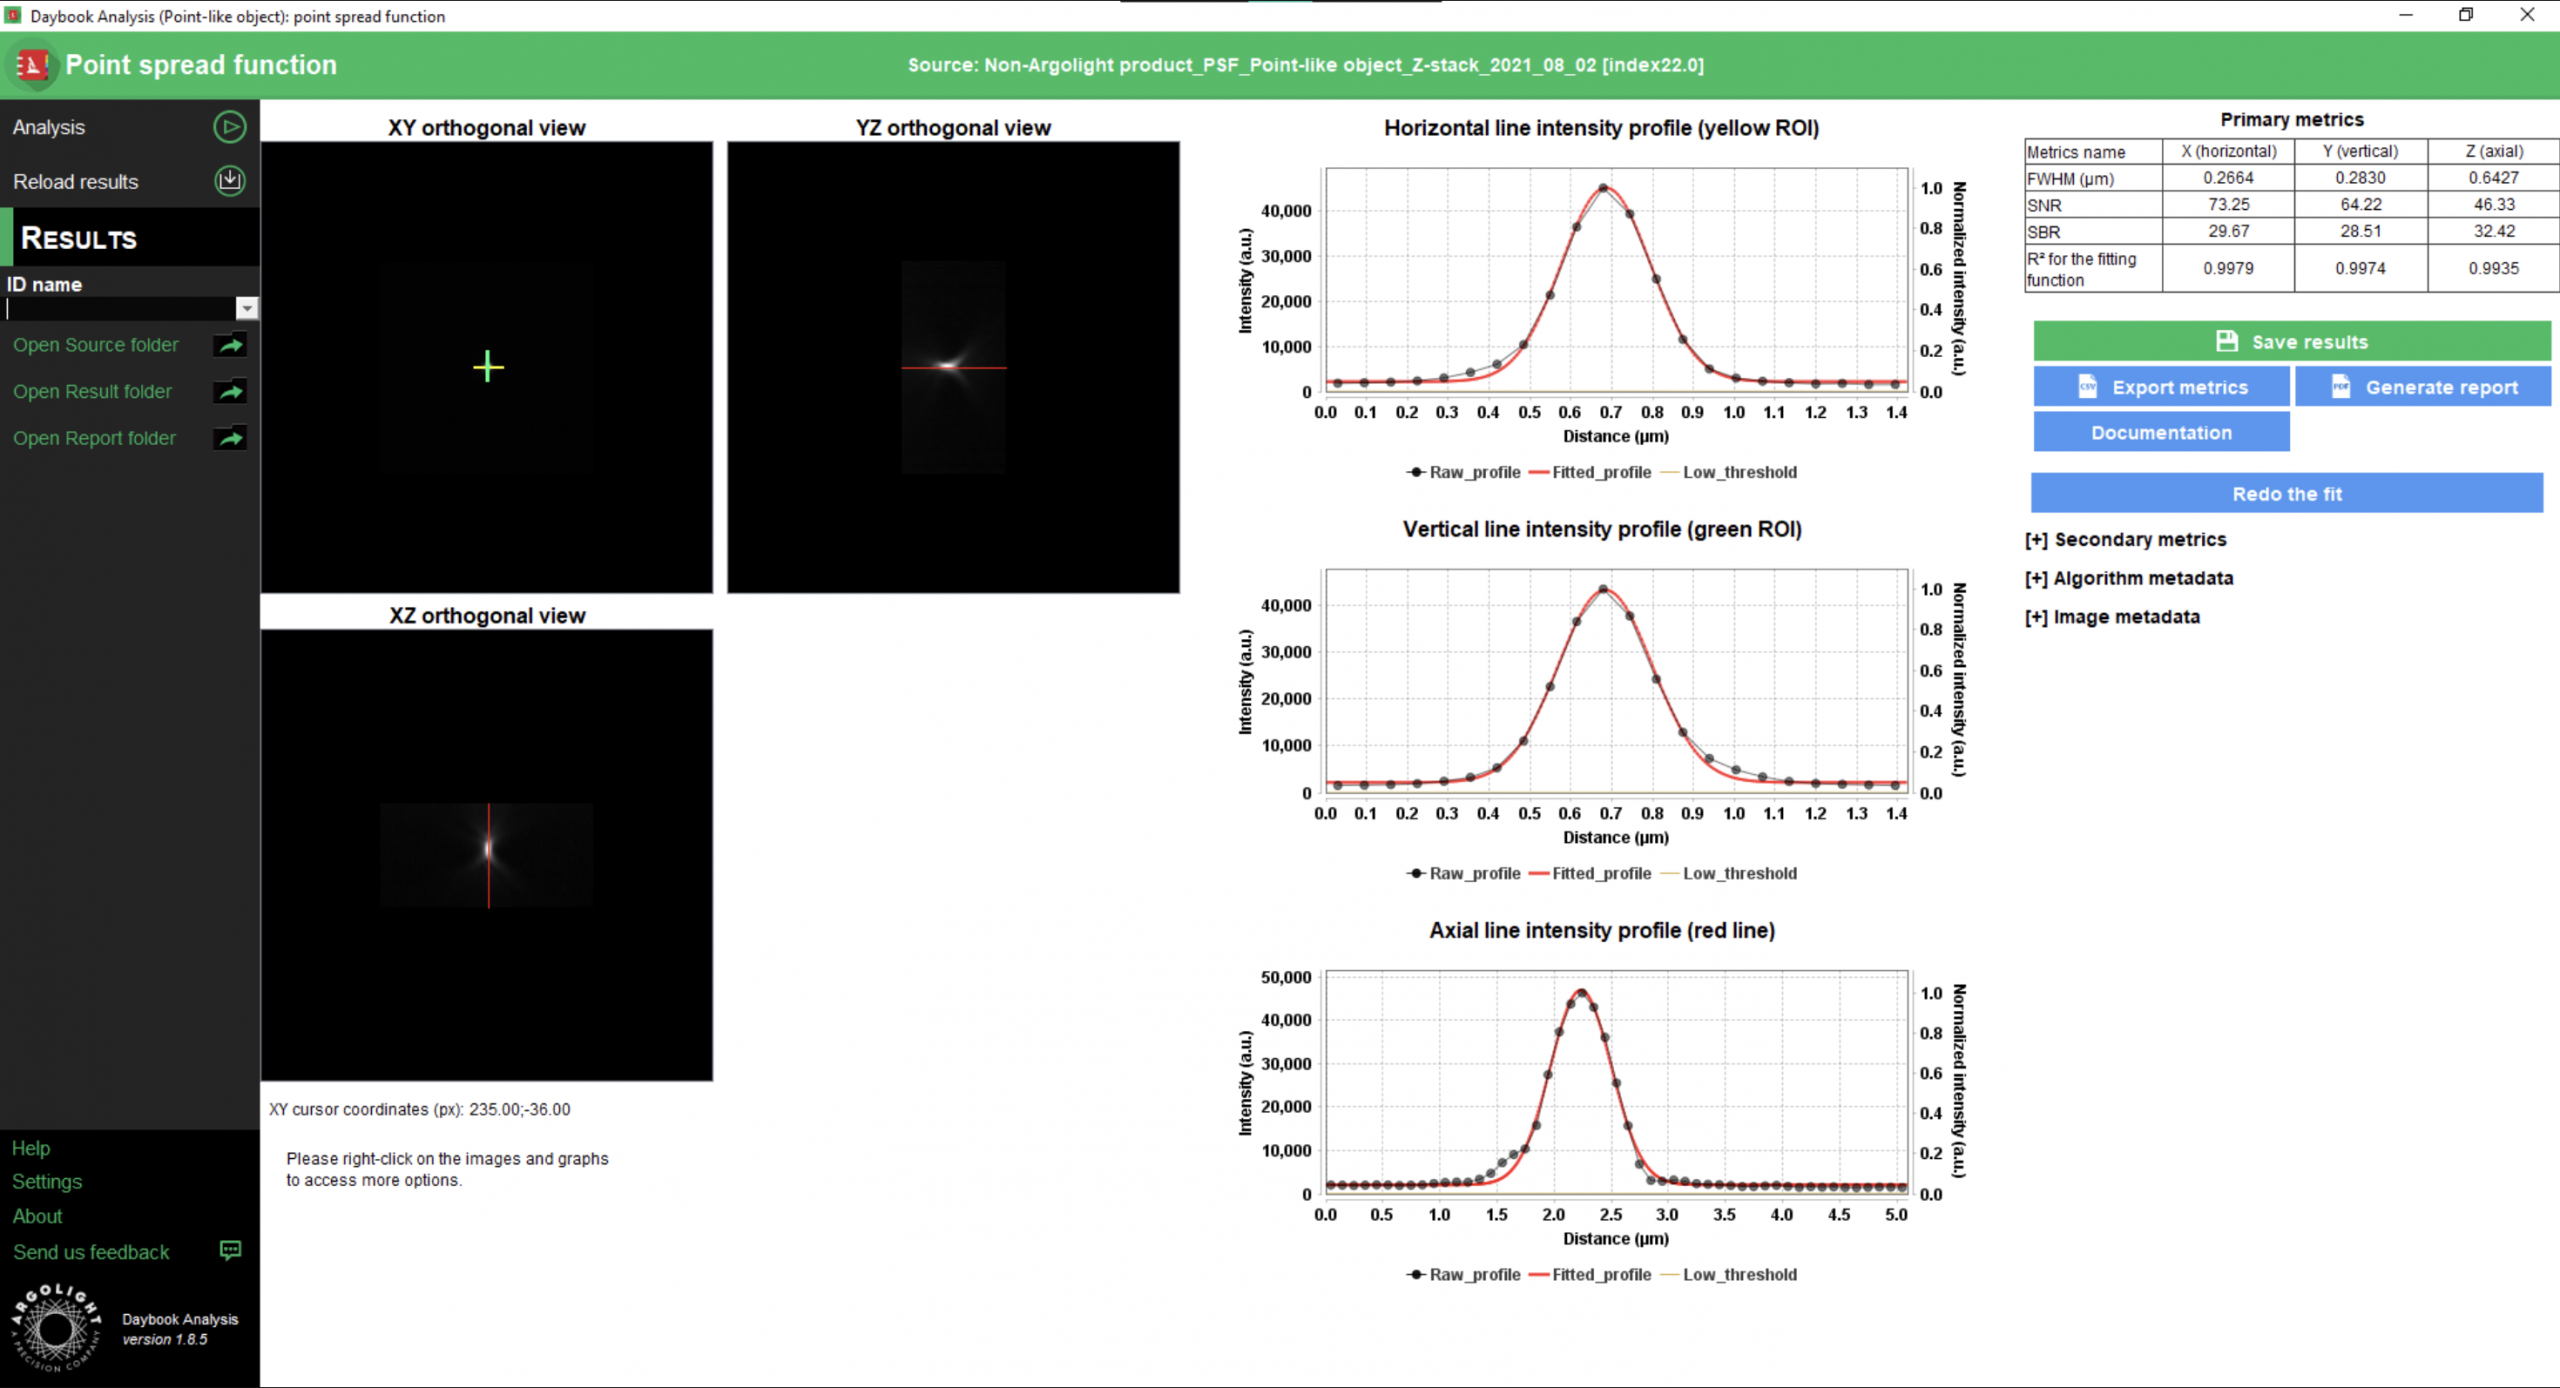The image size is (2560, 1388).
Task: Click the Open Report folder arrow icon
Action: click(230, 438)
